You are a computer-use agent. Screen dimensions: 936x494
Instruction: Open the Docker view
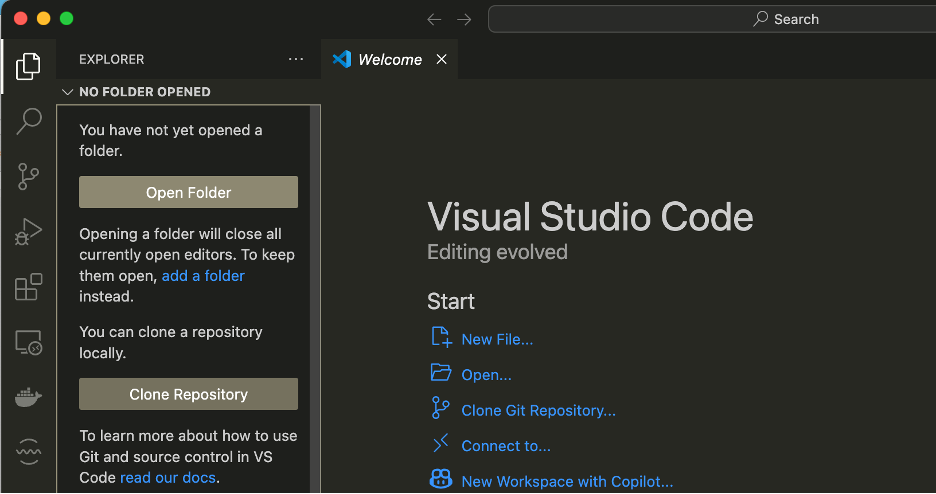click(28, 397)
